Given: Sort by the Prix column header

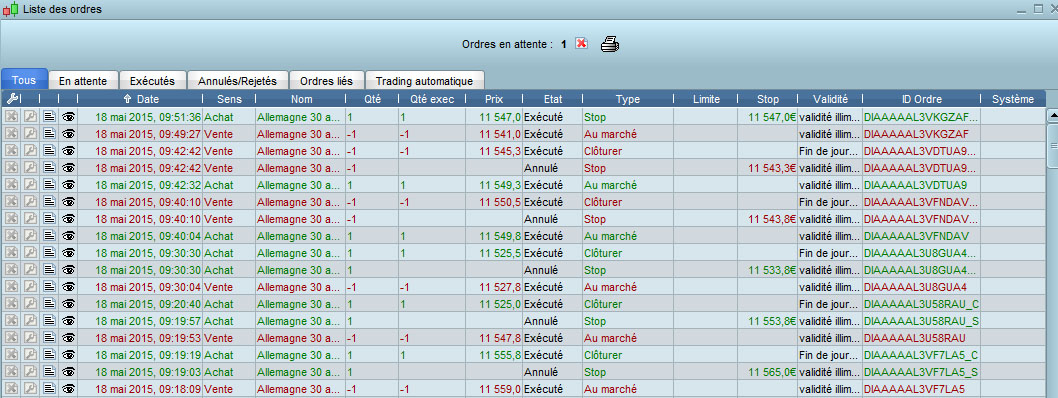Looking at the screenshot, I should coord(494,99).
